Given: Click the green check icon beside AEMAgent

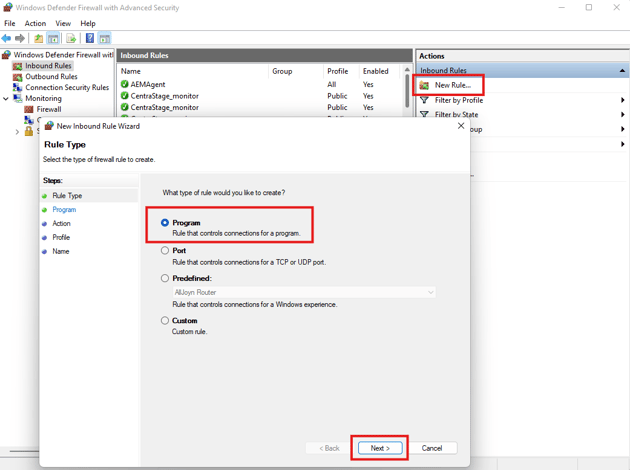Looking at the screenshot, I should pos(125,85).
